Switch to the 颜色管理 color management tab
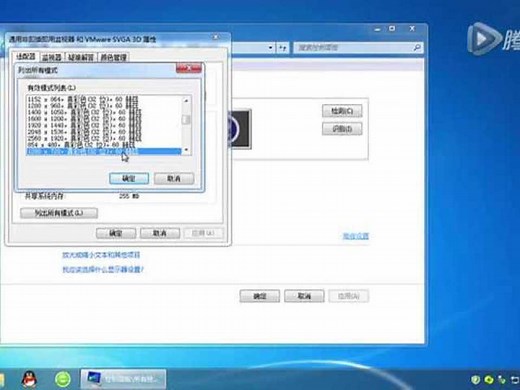This screenshot has width=520, height=390. point(114,57)
